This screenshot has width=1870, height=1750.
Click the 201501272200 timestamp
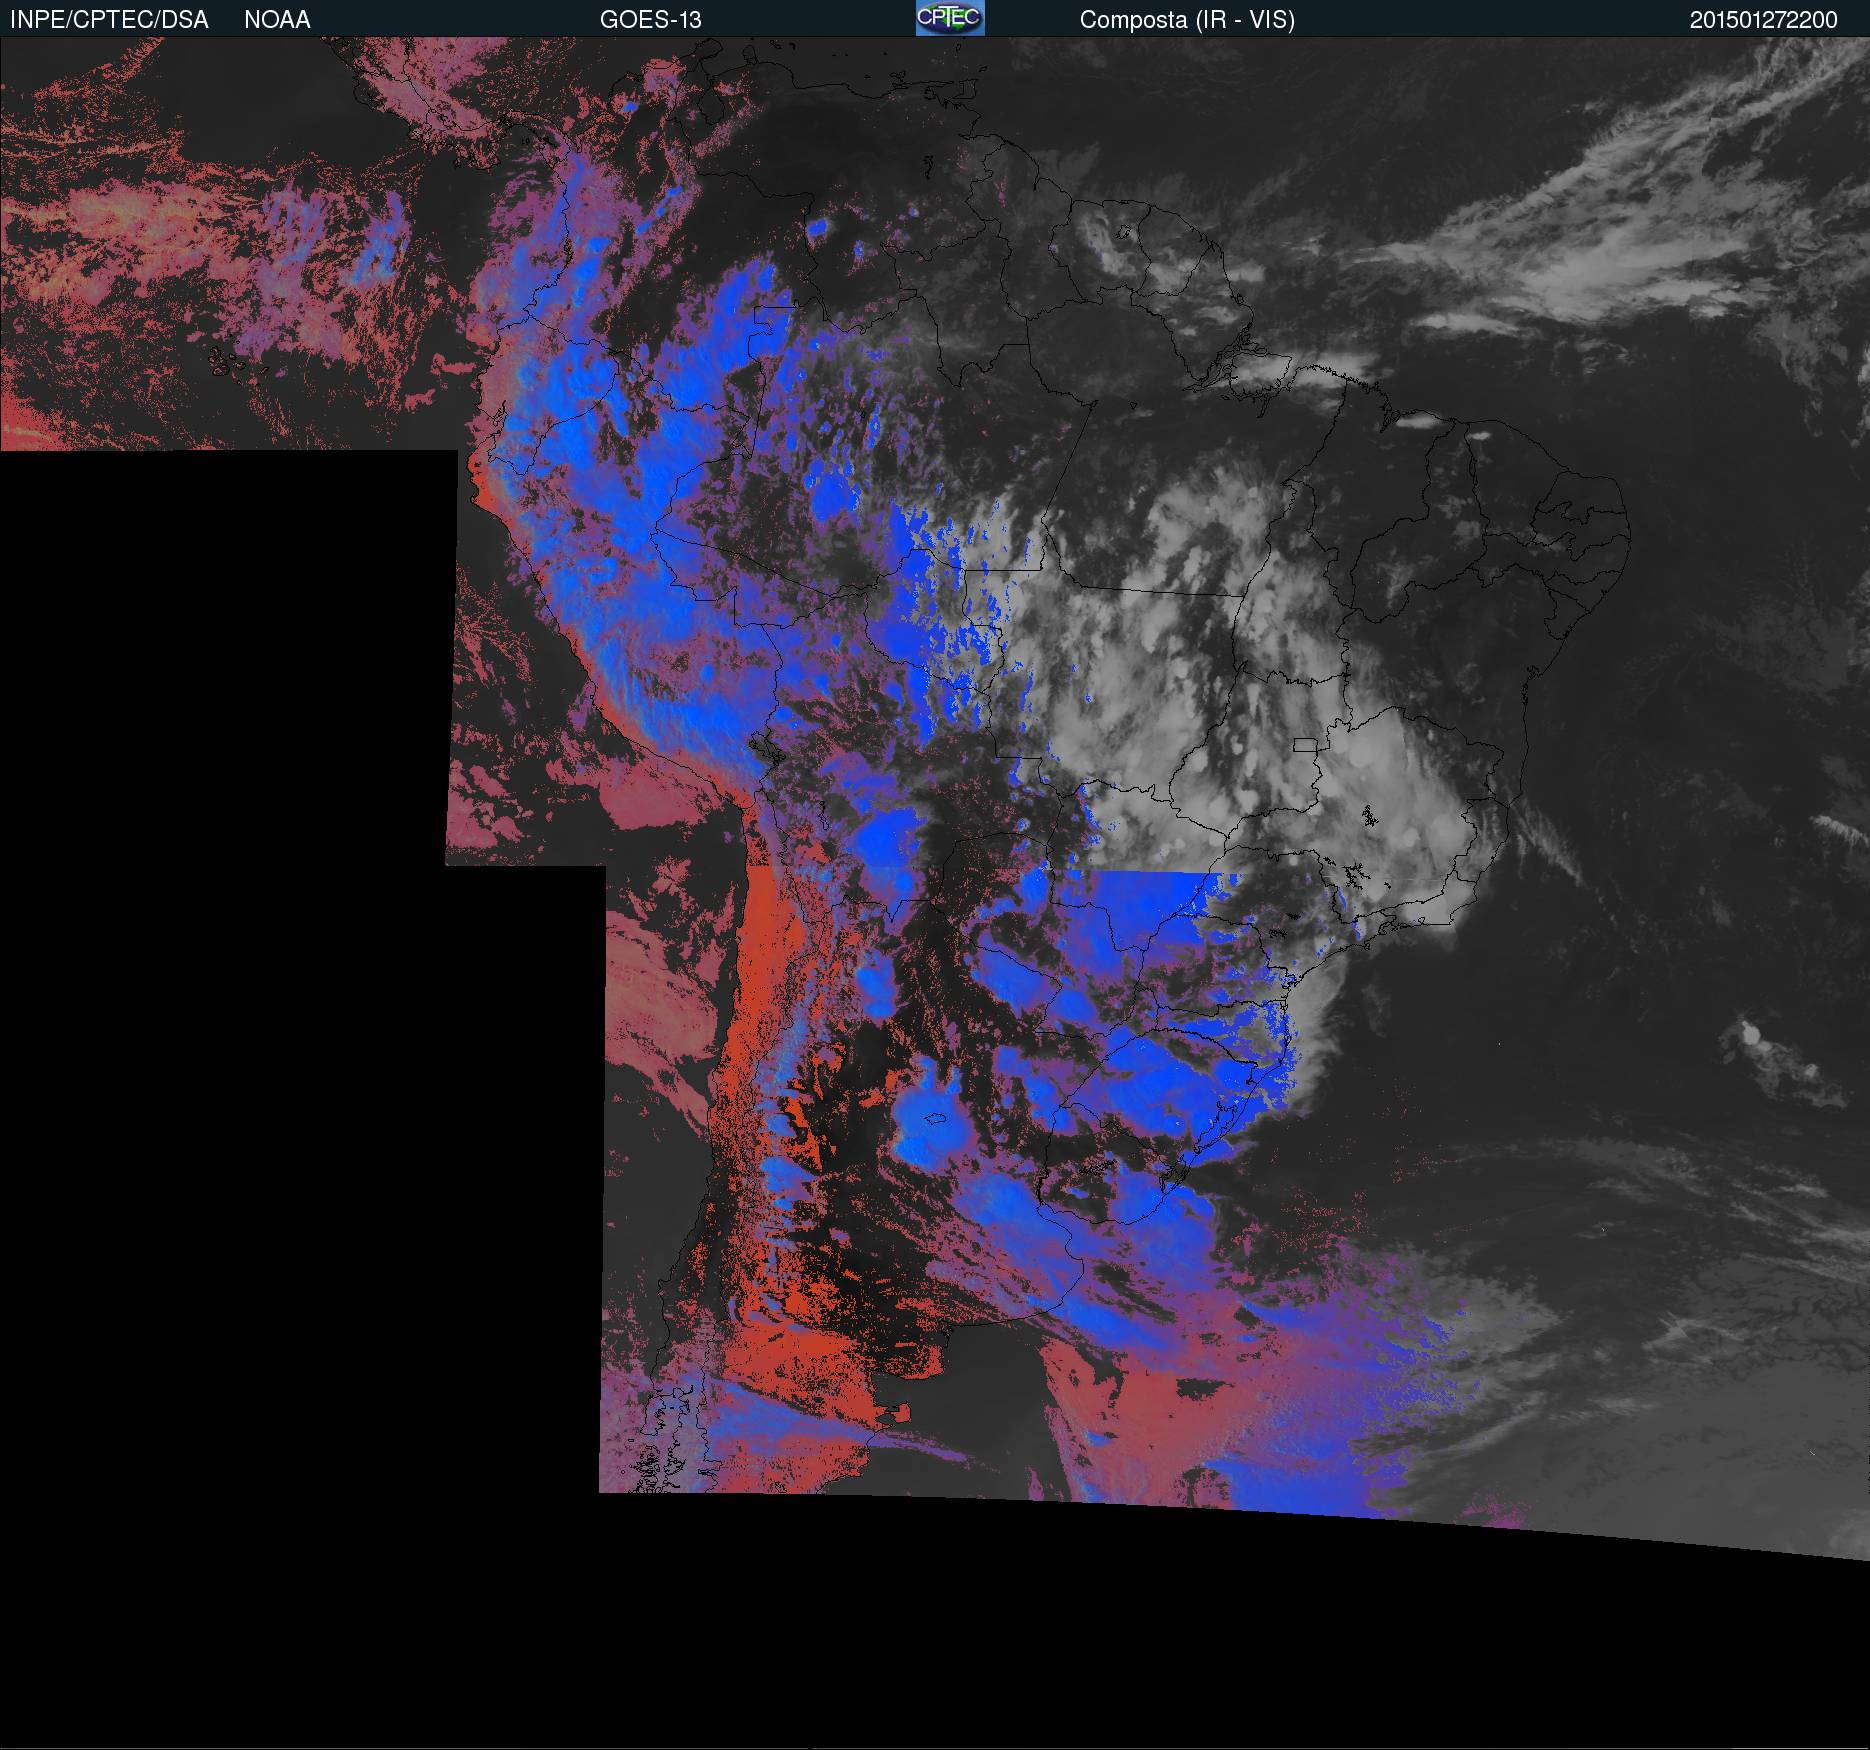1763,20
